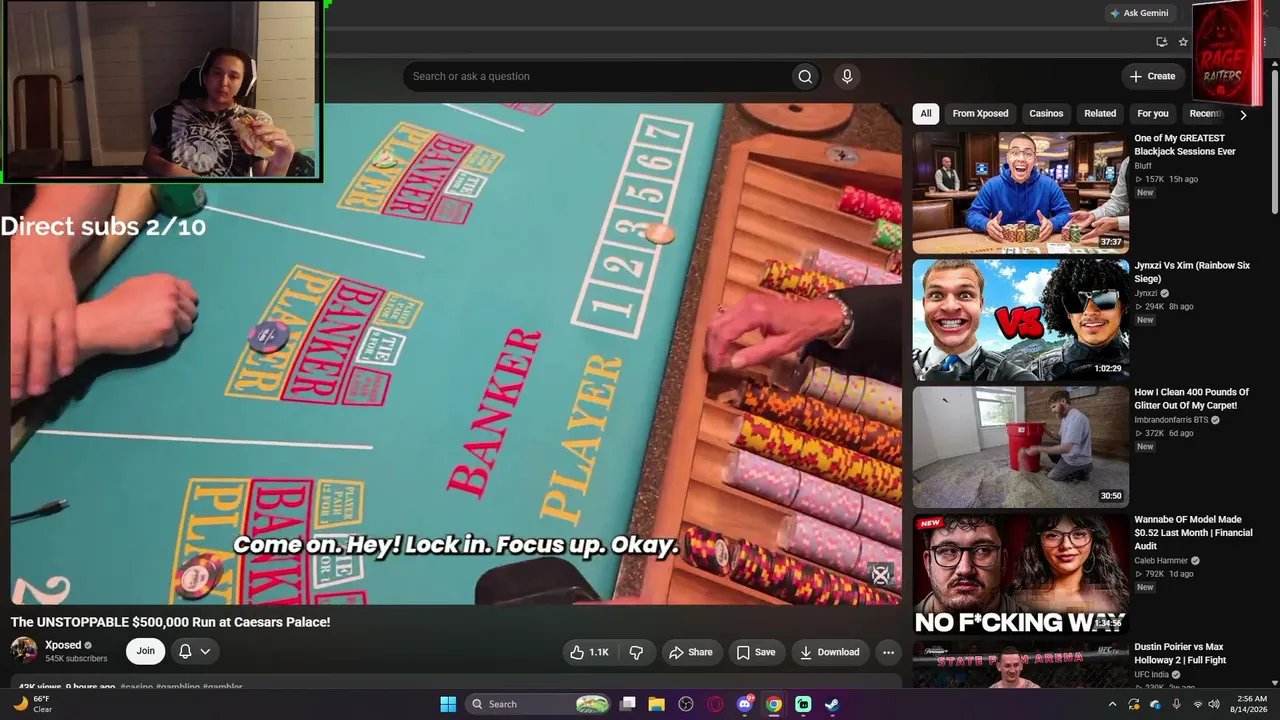1280x720 pixels.
Task: Bookmark this page with the star icon
Action: point(1183,42)
